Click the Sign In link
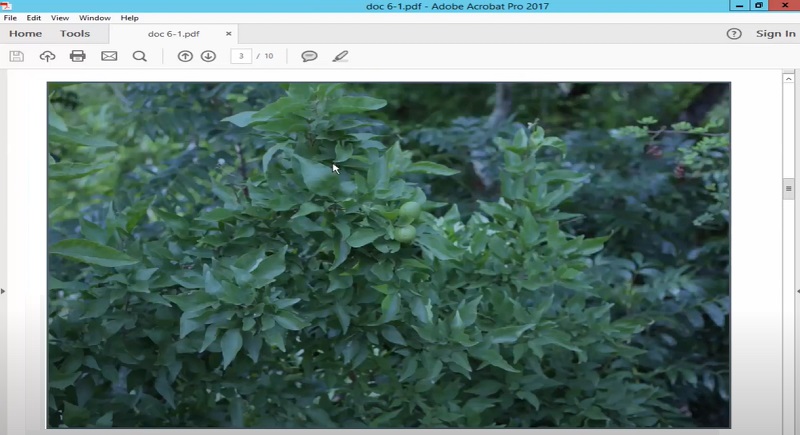This screenshot has width=800, height=435. [x=776, y=34]
